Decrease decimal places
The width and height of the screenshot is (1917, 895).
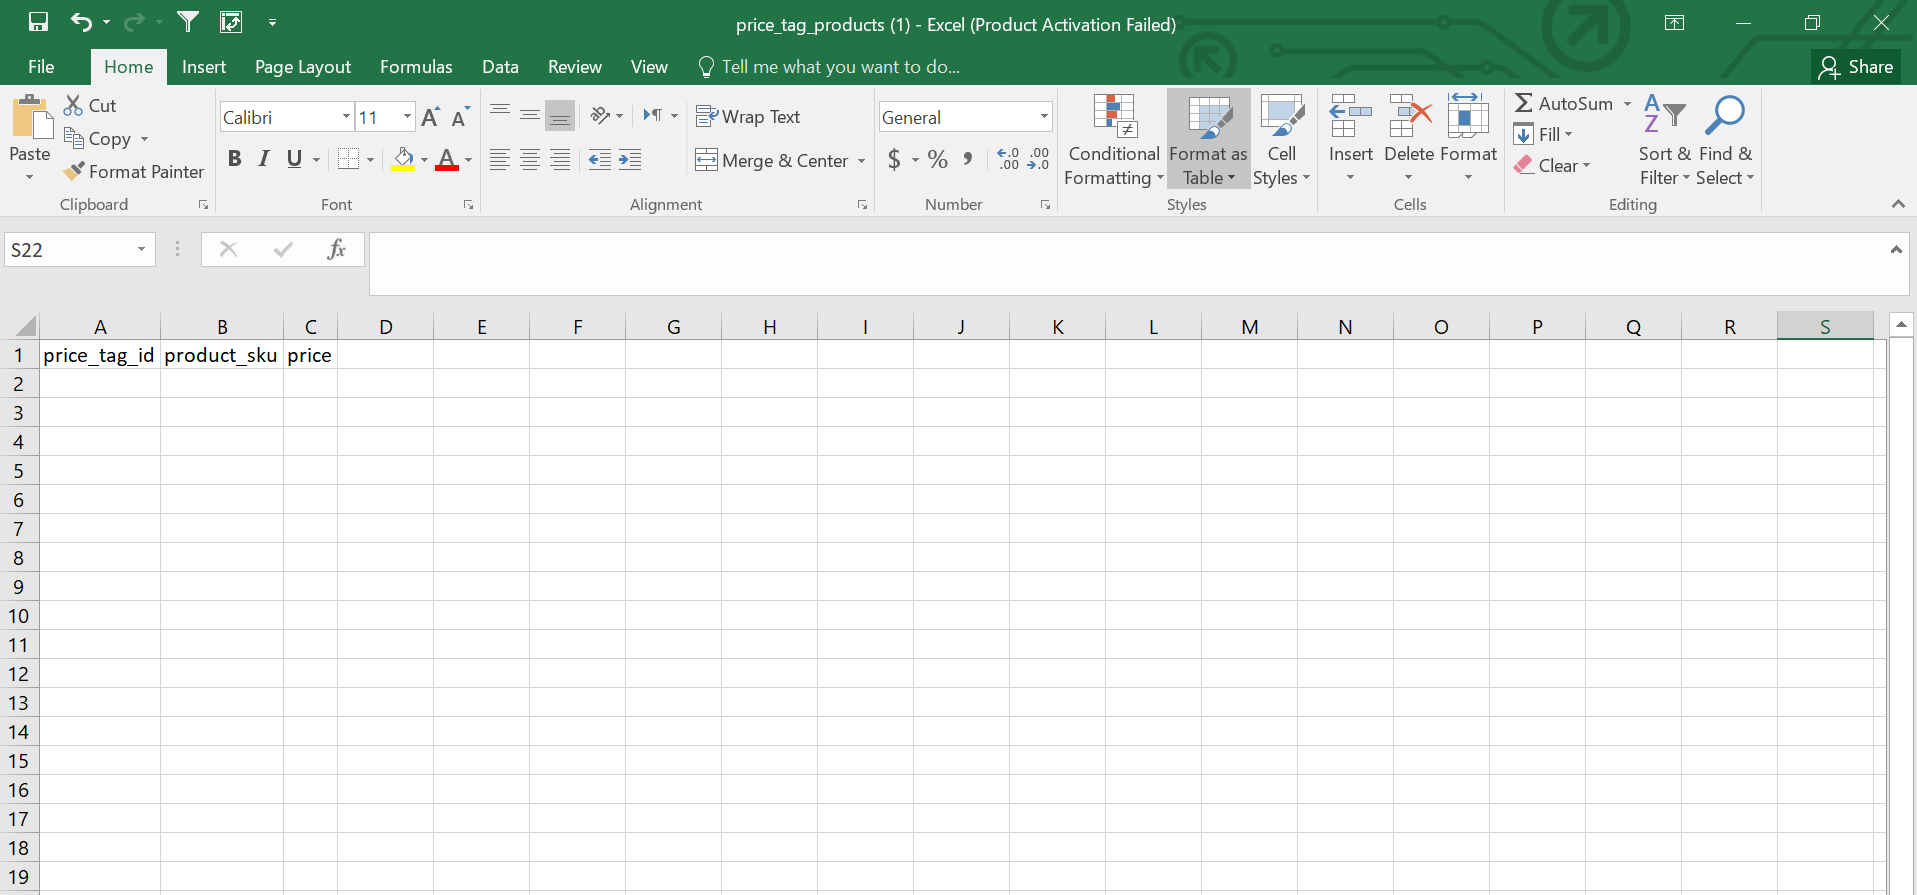pyautogui.click(x=1039, y=159)
